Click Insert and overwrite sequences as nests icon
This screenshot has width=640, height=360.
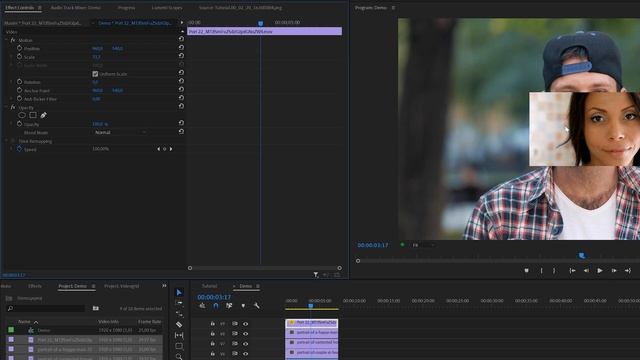click(202, 306)
